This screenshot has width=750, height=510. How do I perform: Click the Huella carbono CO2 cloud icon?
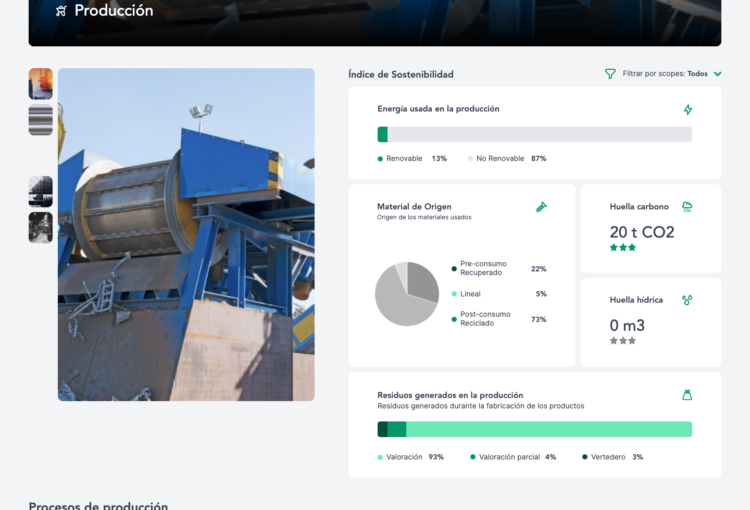(687, 207)
